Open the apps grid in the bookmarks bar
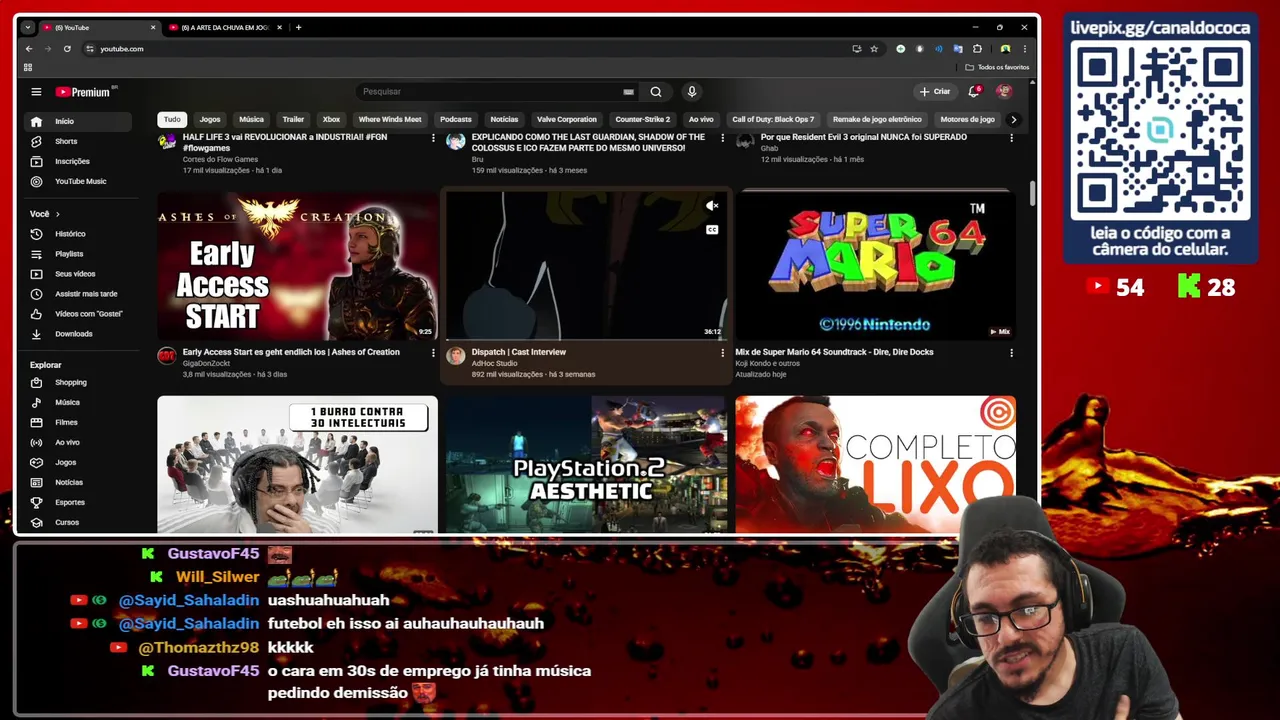Image resolution: width=1280 pixels, height=720 pixels. click(x=28, y=67)
